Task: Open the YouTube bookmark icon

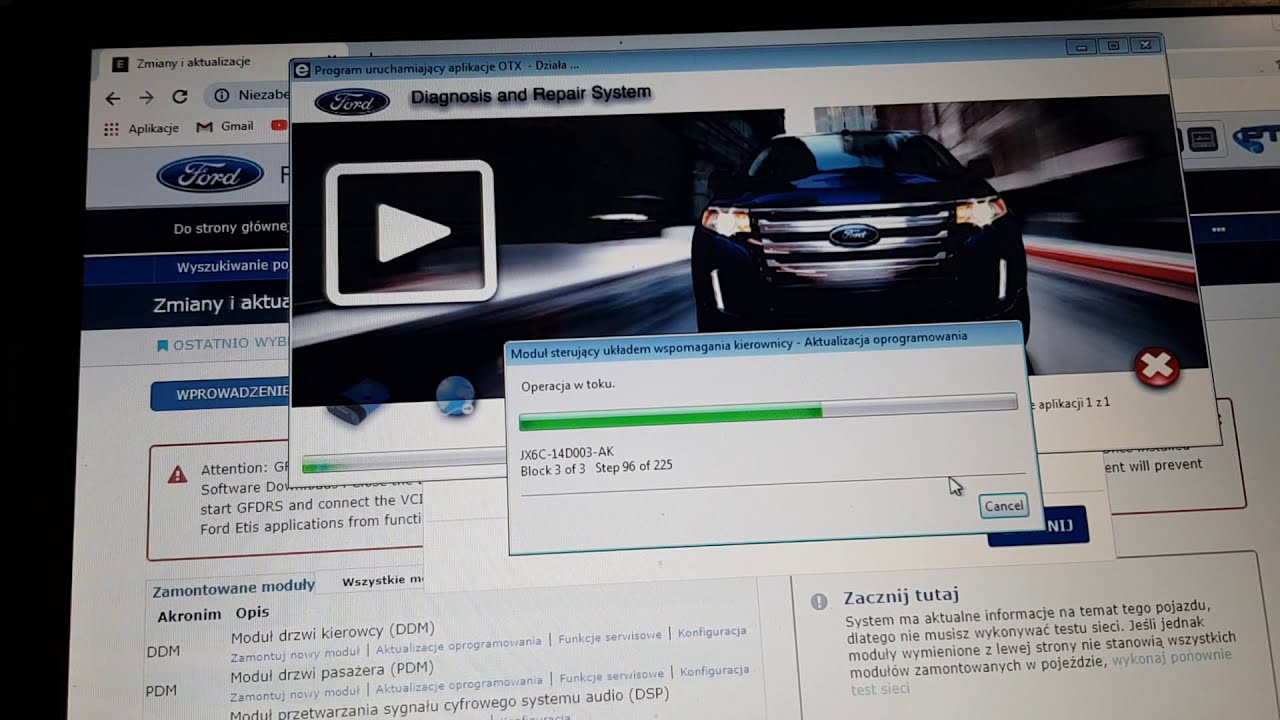Action: (x=279, y=126)
